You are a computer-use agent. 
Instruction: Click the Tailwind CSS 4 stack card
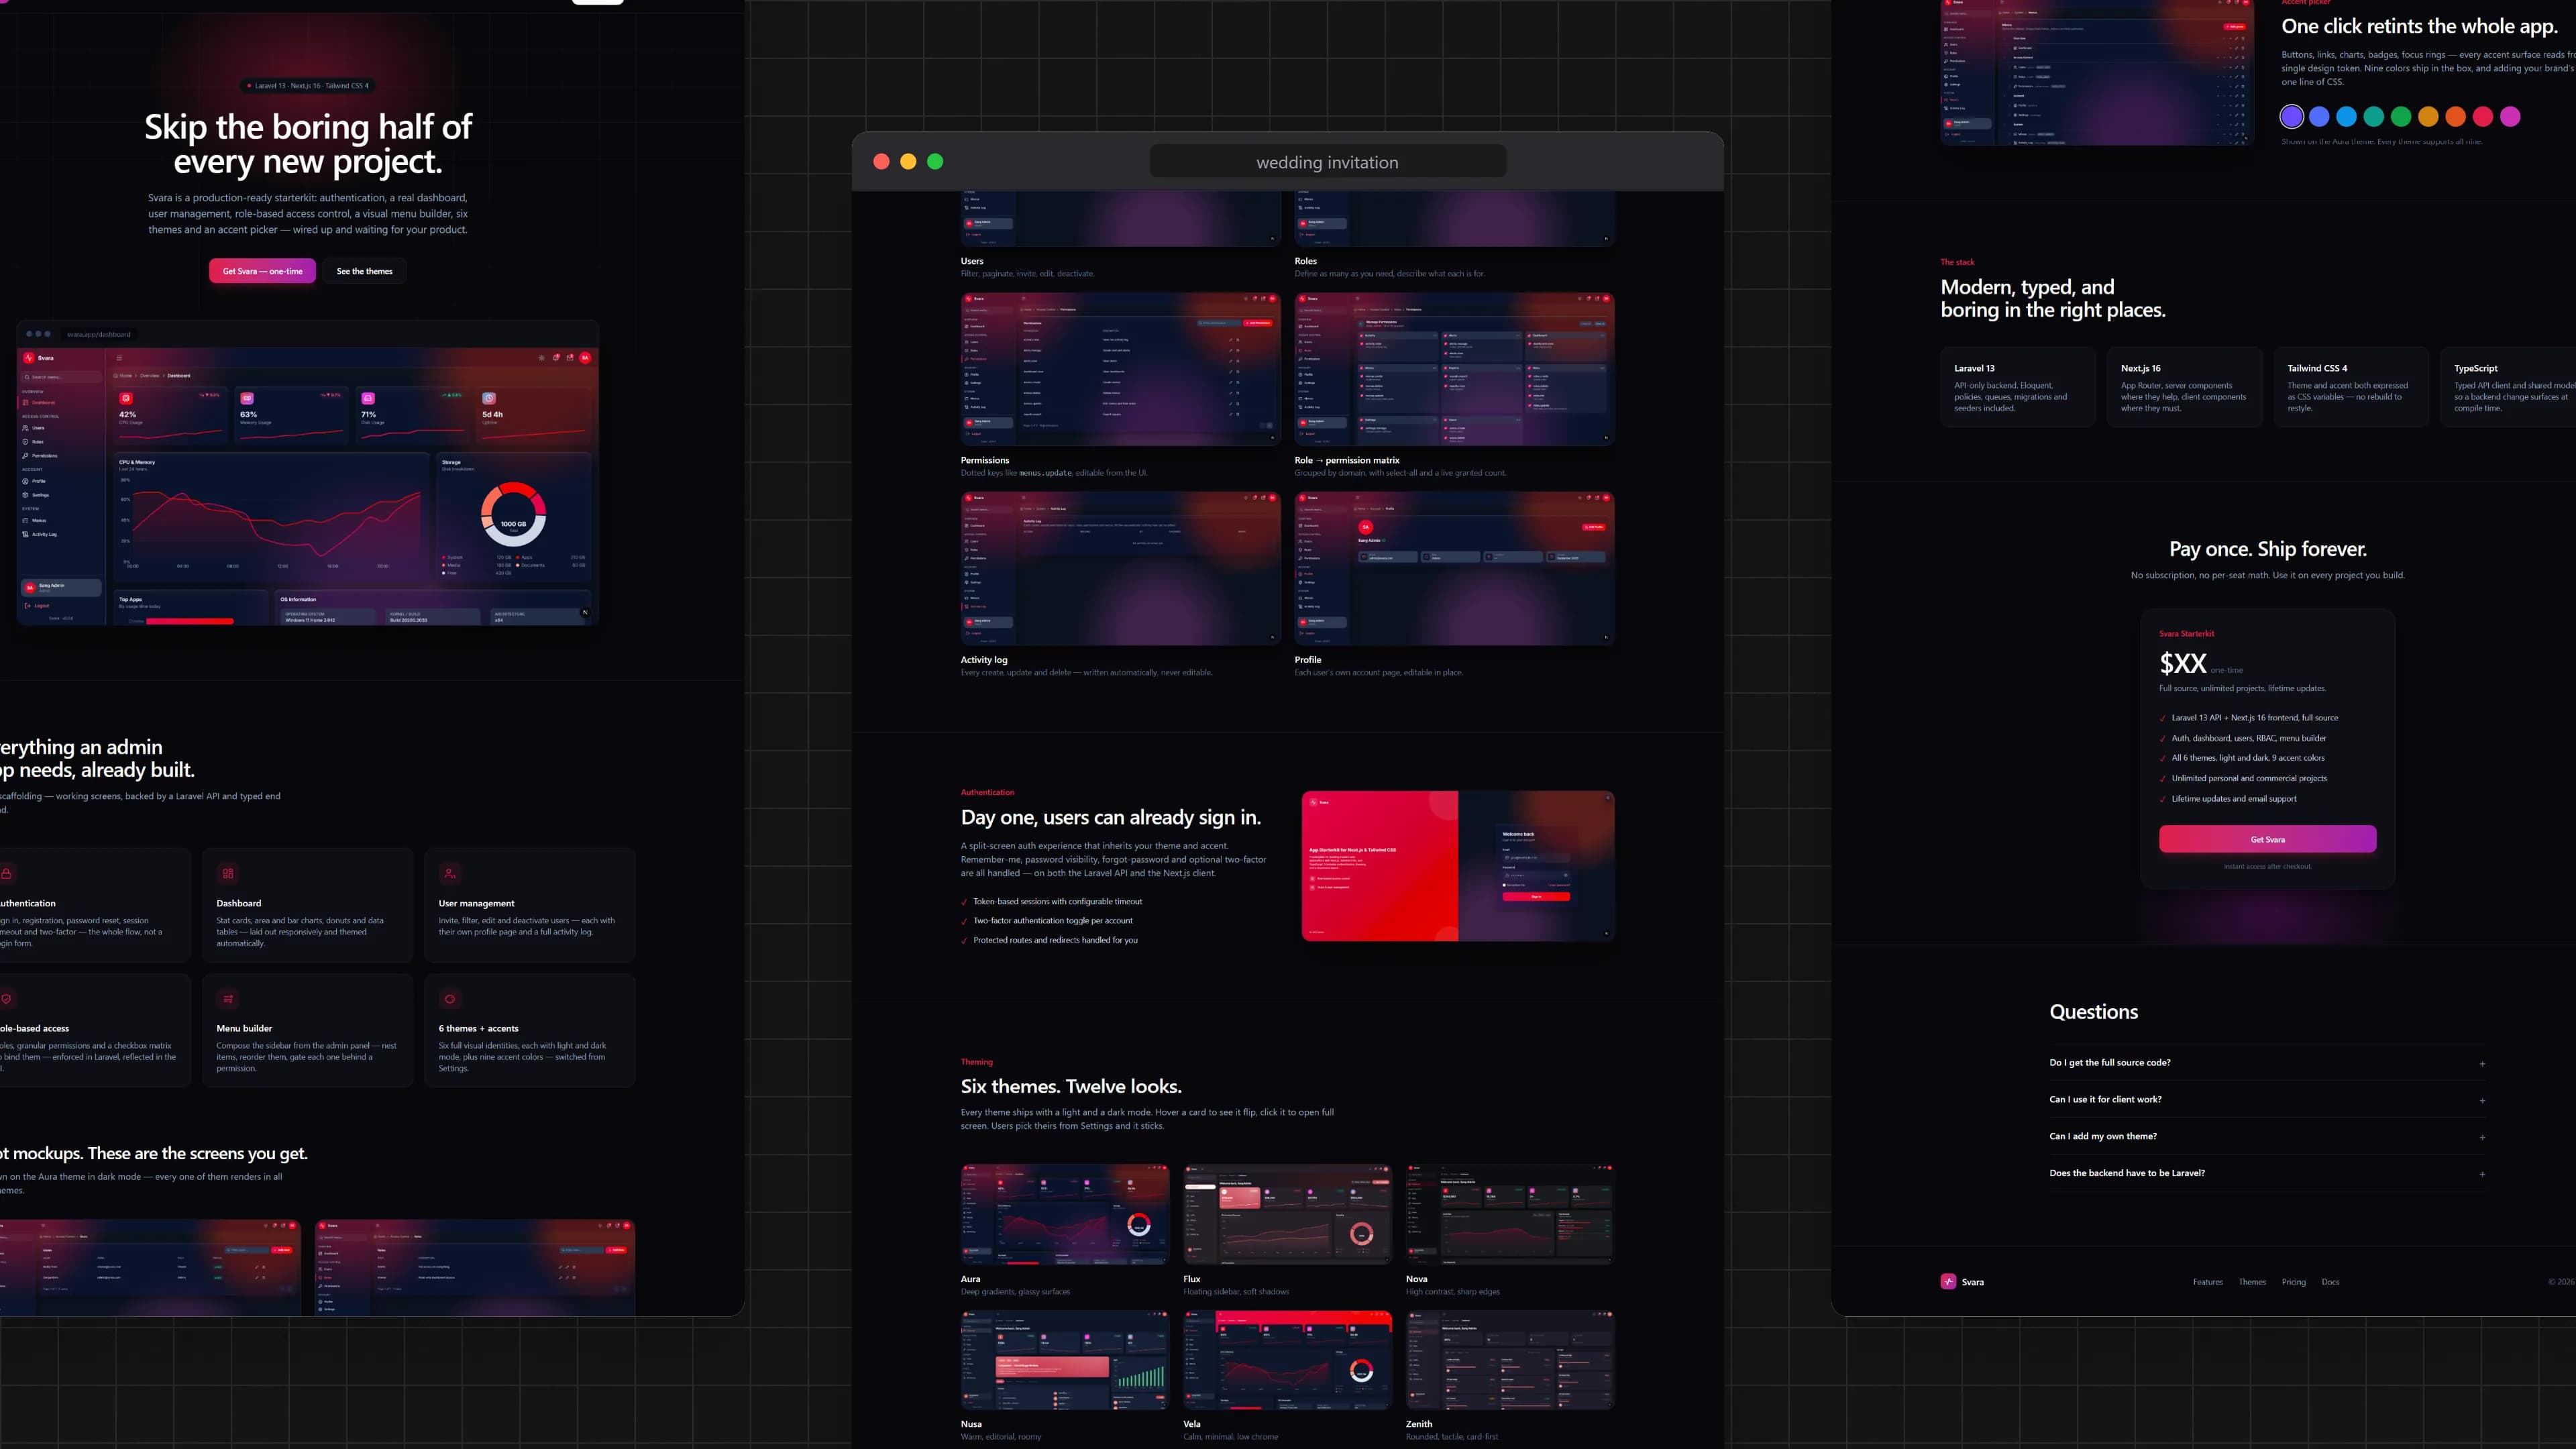point(2351,388)
